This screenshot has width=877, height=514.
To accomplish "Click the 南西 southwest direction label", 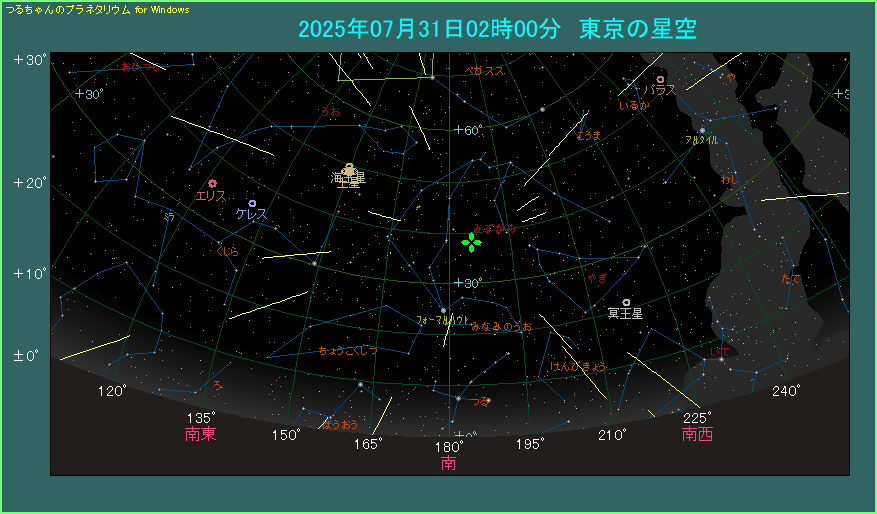I will point(697,435).
